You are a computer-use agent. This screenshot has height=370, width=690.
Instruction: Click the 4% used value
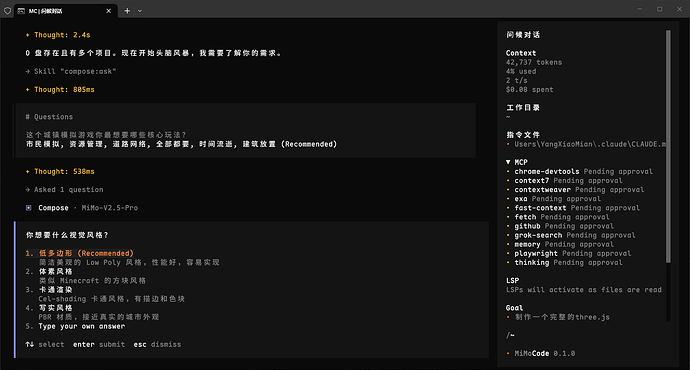(521, 71)
